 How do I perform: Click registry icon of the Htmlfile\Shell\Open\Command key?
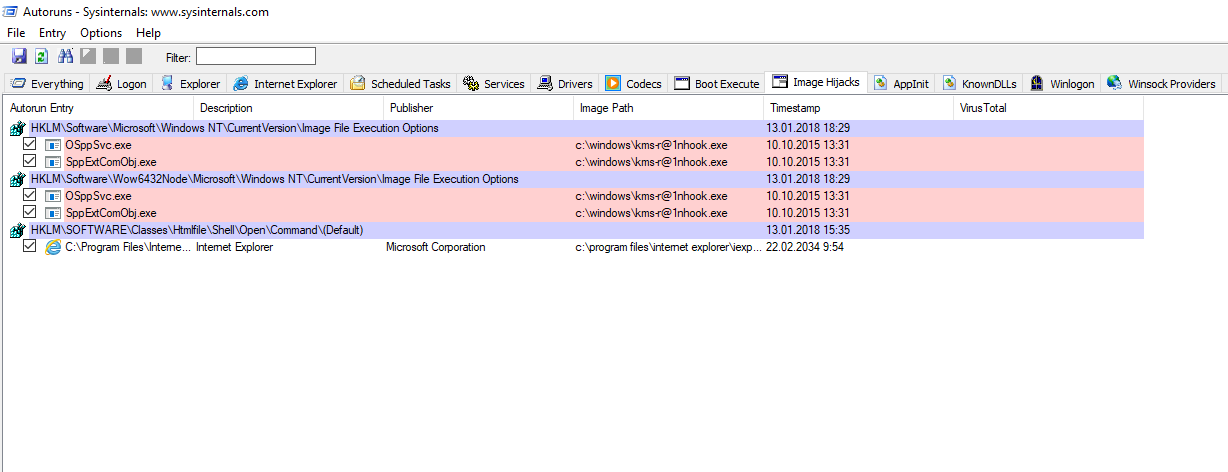[x=17, y=230]
